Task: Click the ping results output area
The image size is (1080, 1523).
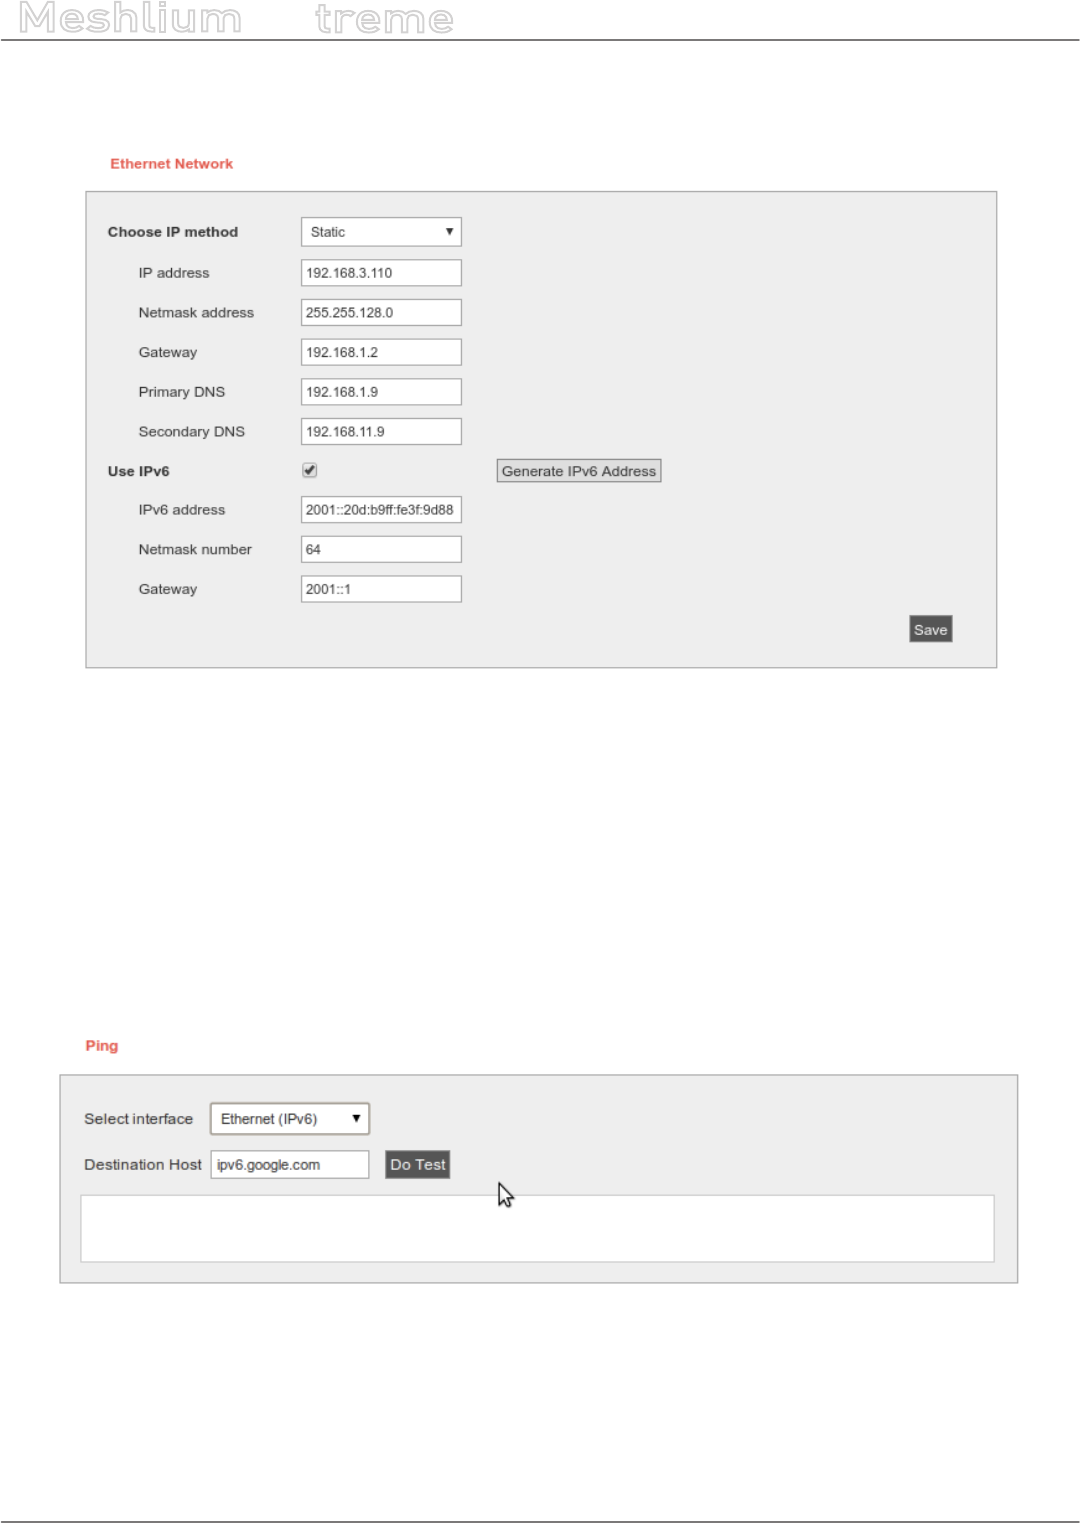Action: tap(537, 1229)
